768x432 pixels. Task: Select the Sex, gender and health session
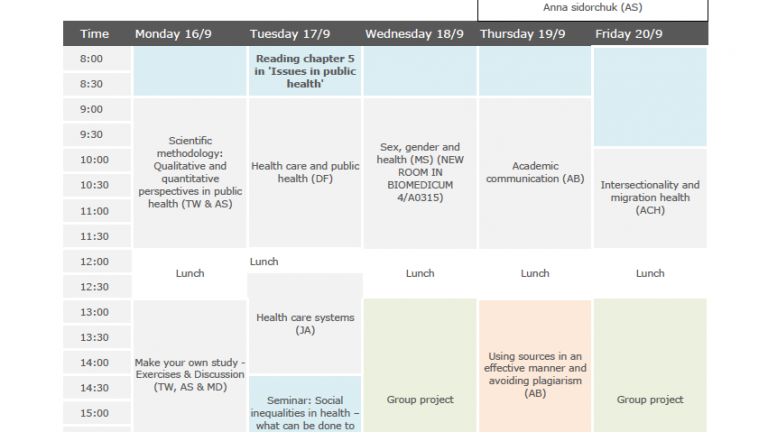[x=420, y=172]
